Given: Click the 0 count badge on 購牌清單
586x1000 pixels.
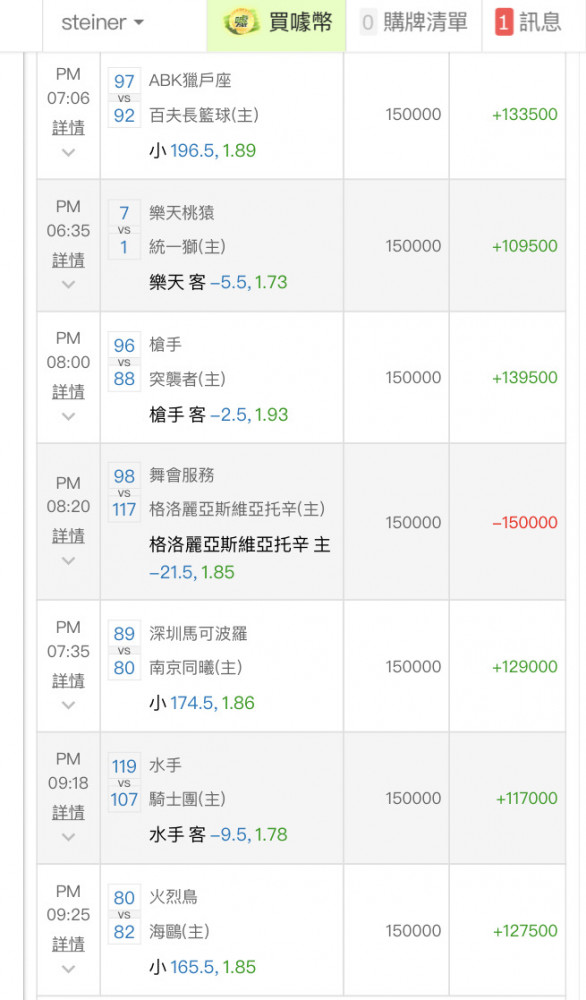Looking at the screenshot, I should 368,23.
